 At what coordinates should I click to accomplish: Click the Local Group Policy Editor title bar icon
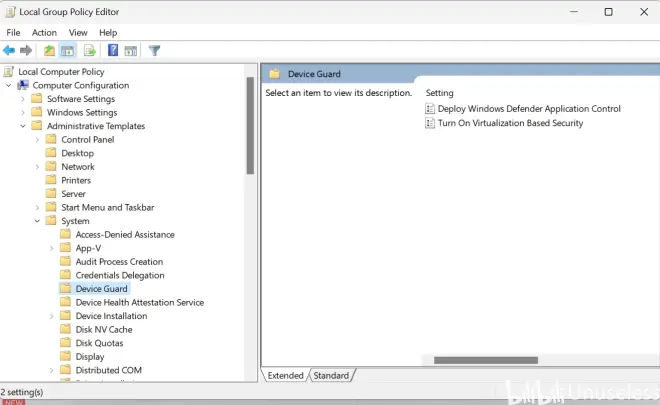coord(10,12)
